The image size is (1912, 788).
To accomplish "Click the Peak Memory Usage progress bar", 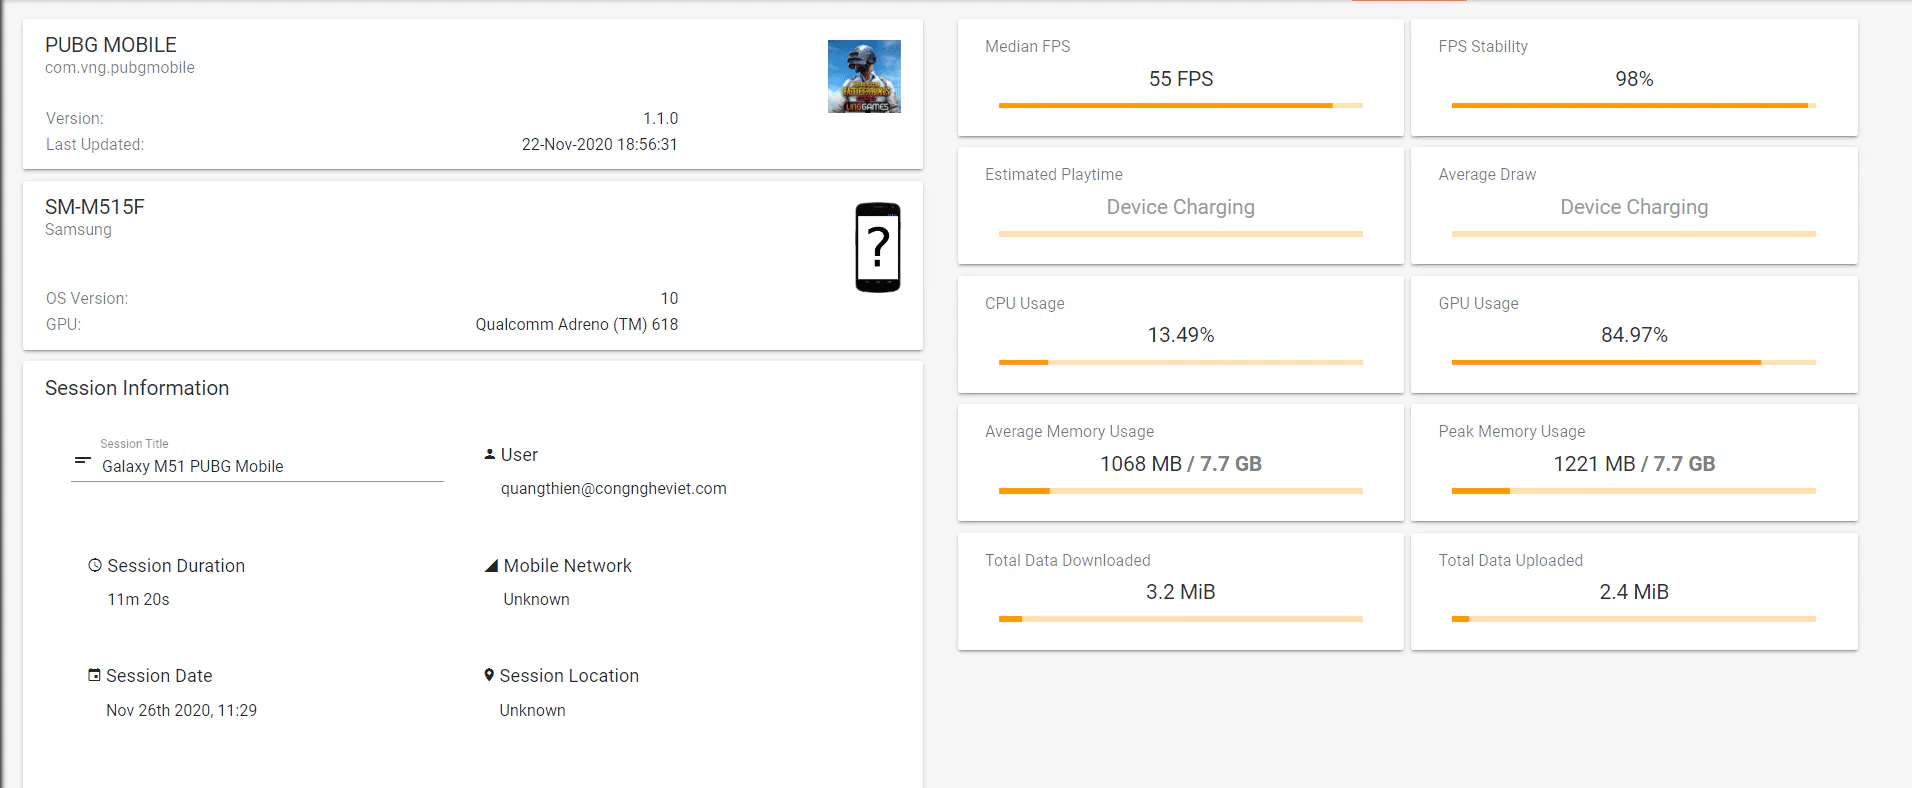I will [1634, 491].
